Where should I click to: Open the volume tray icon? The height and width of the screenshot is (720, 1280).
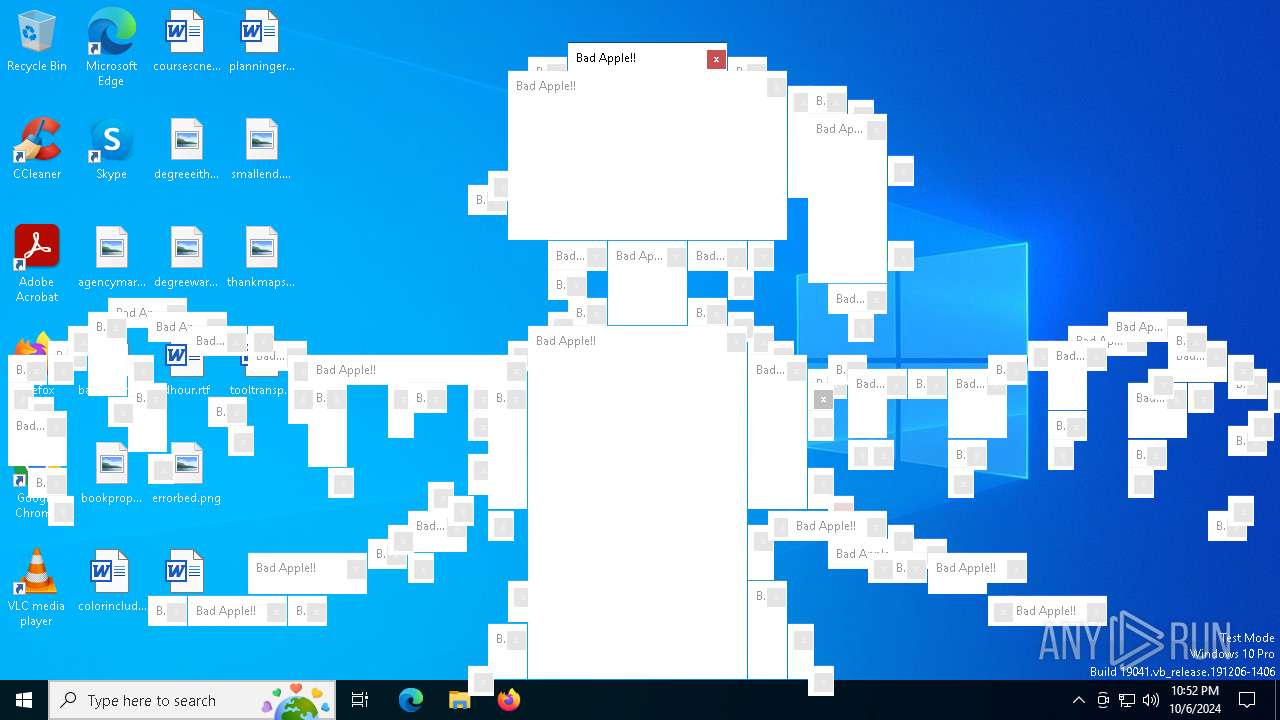[1151, 700]
